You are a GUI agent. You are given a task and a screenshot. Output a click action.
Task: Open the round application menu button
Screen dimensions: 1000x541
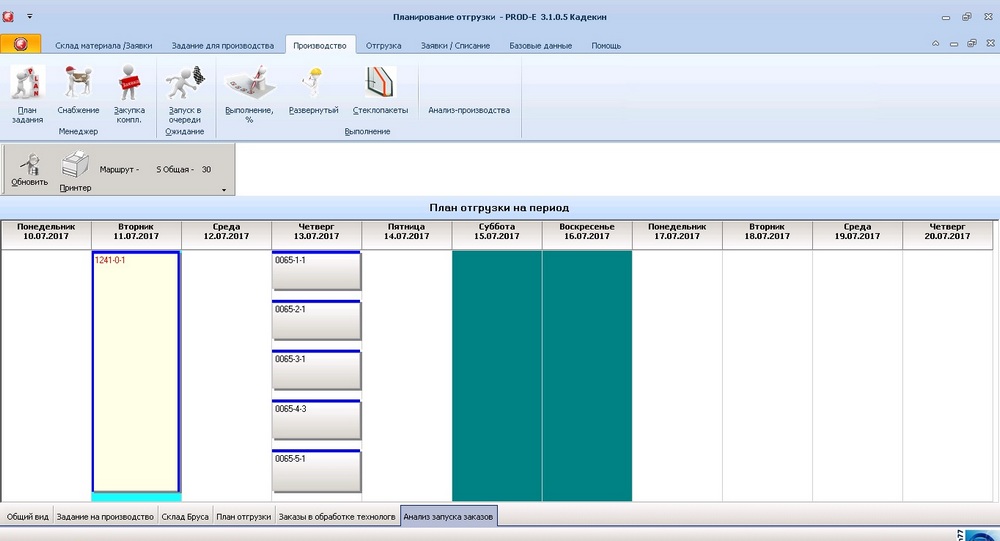pos(20,44)
